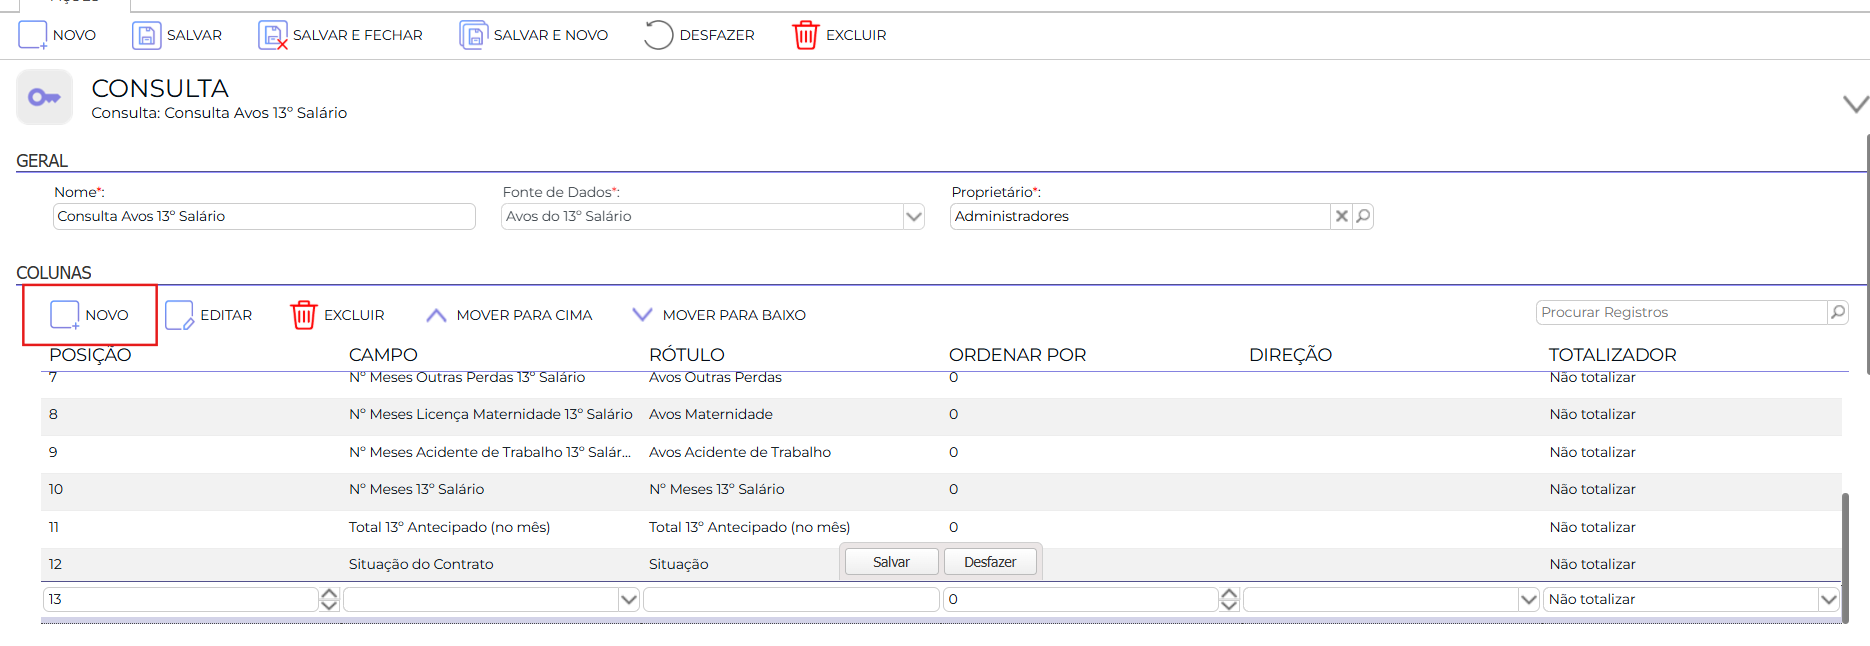The image size is (1870, 646).
Task: Open the Totalizador dropdown in new row
Action: (x=1829, y=600)
